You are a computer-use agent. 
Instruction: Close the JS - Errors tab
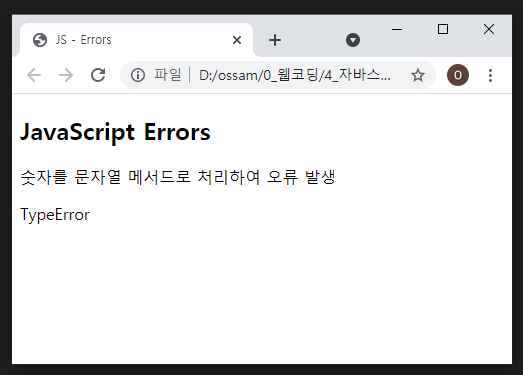coord(237,40)
